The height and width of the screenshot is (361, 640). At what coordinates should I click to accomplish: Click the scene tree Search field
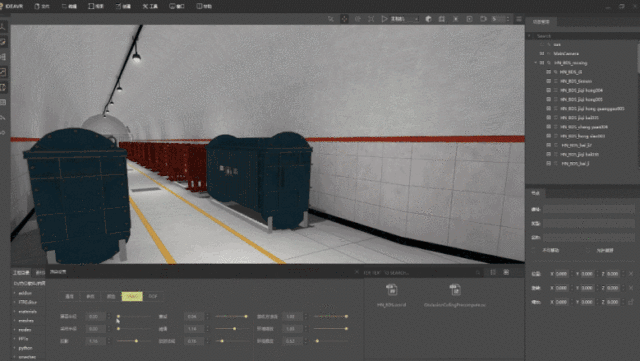point(583,36)
